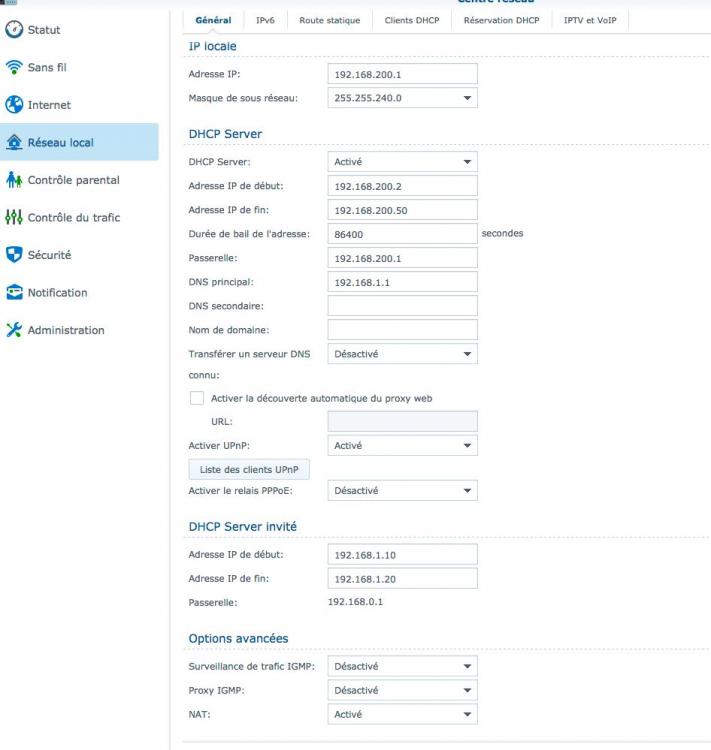Open the Route statique tab

329,20
